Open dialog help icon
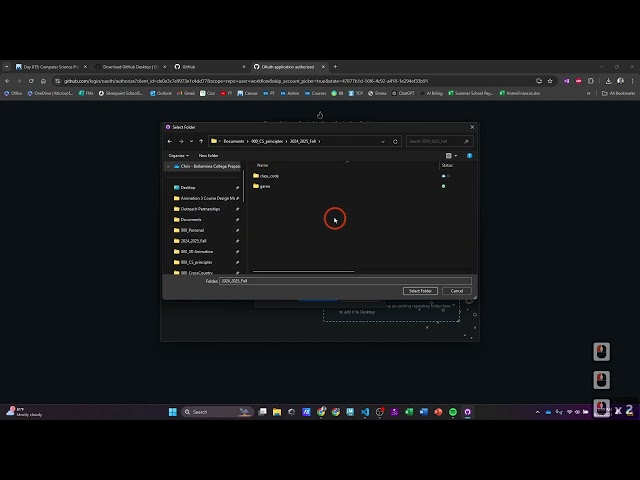 (x=469, y=156)
